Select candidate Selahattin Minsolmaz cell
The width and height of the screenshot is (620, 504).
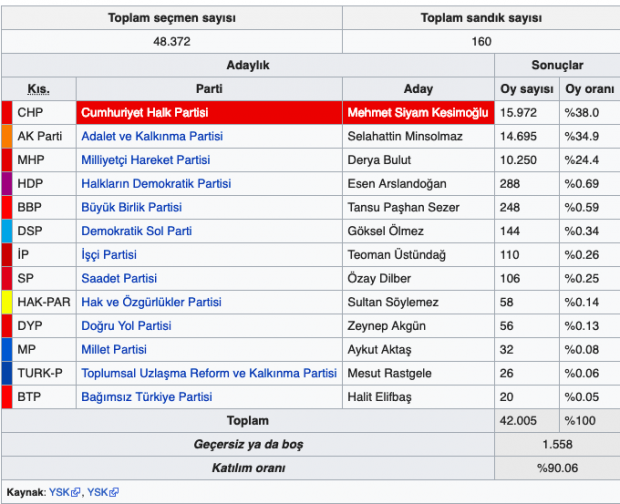(418, 136)
